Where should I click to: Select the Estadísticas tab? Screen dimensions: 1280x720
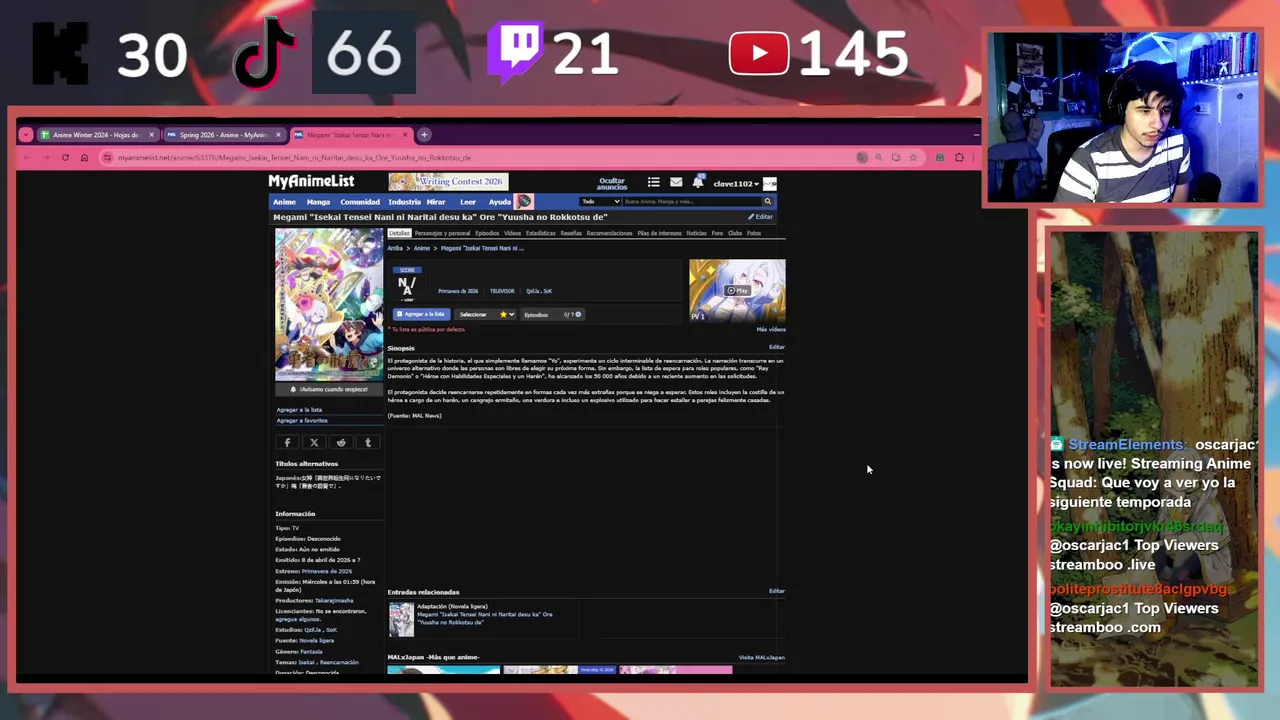541,233
